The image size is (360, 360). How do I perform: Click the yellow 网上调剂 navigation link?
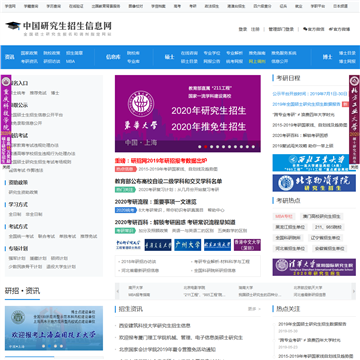coord(257,61)
